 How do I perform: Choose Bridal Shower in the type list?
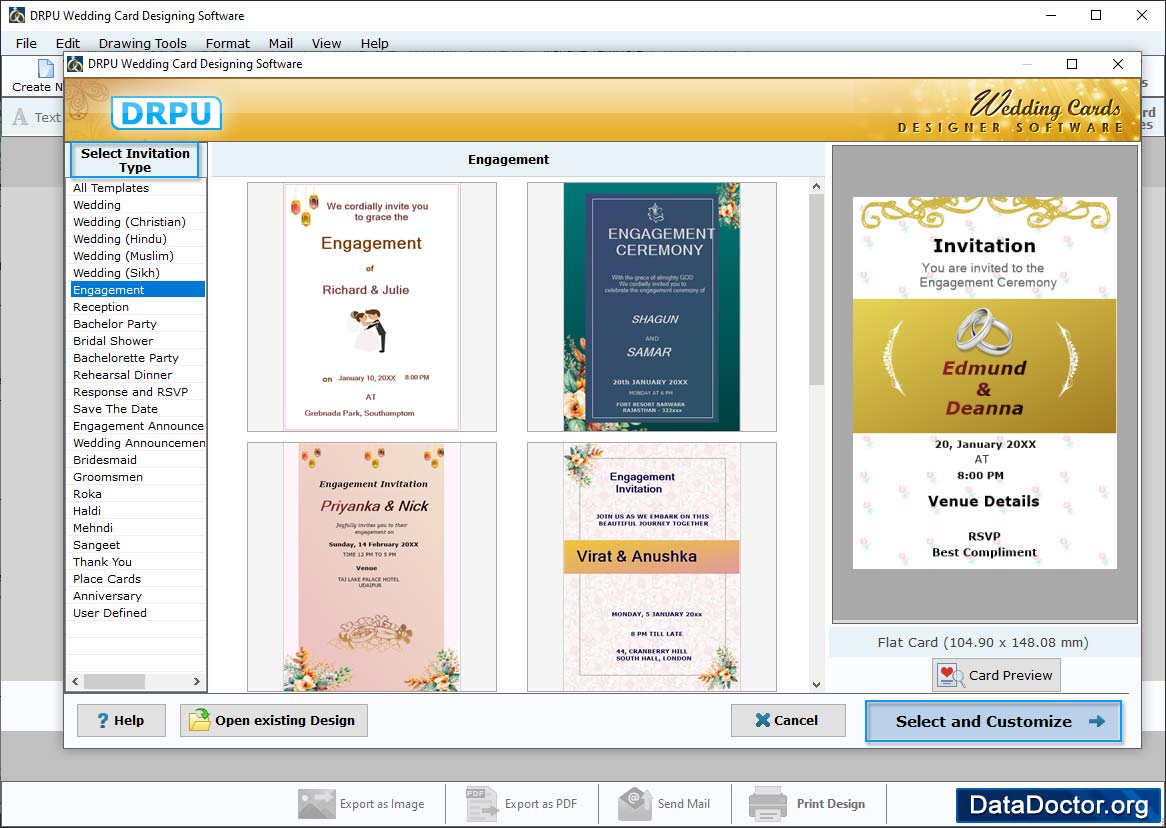click(138, 341)
